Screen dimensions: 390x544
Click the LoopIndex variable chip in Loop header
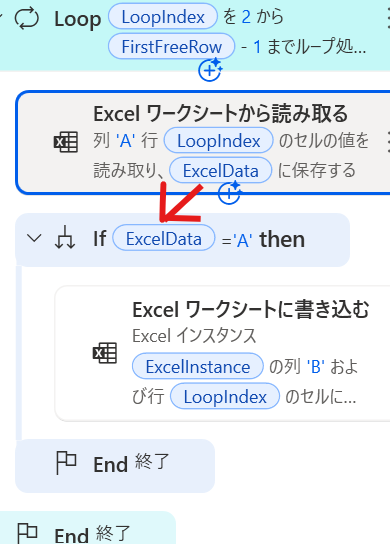pos(163,17)
